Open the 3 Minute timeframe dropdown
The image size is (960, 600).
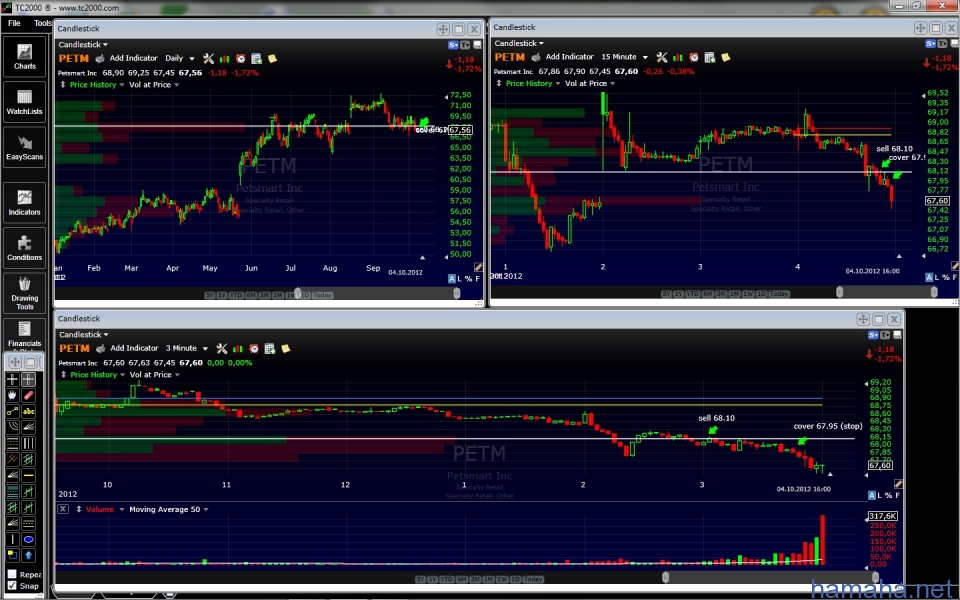(186, 348)
